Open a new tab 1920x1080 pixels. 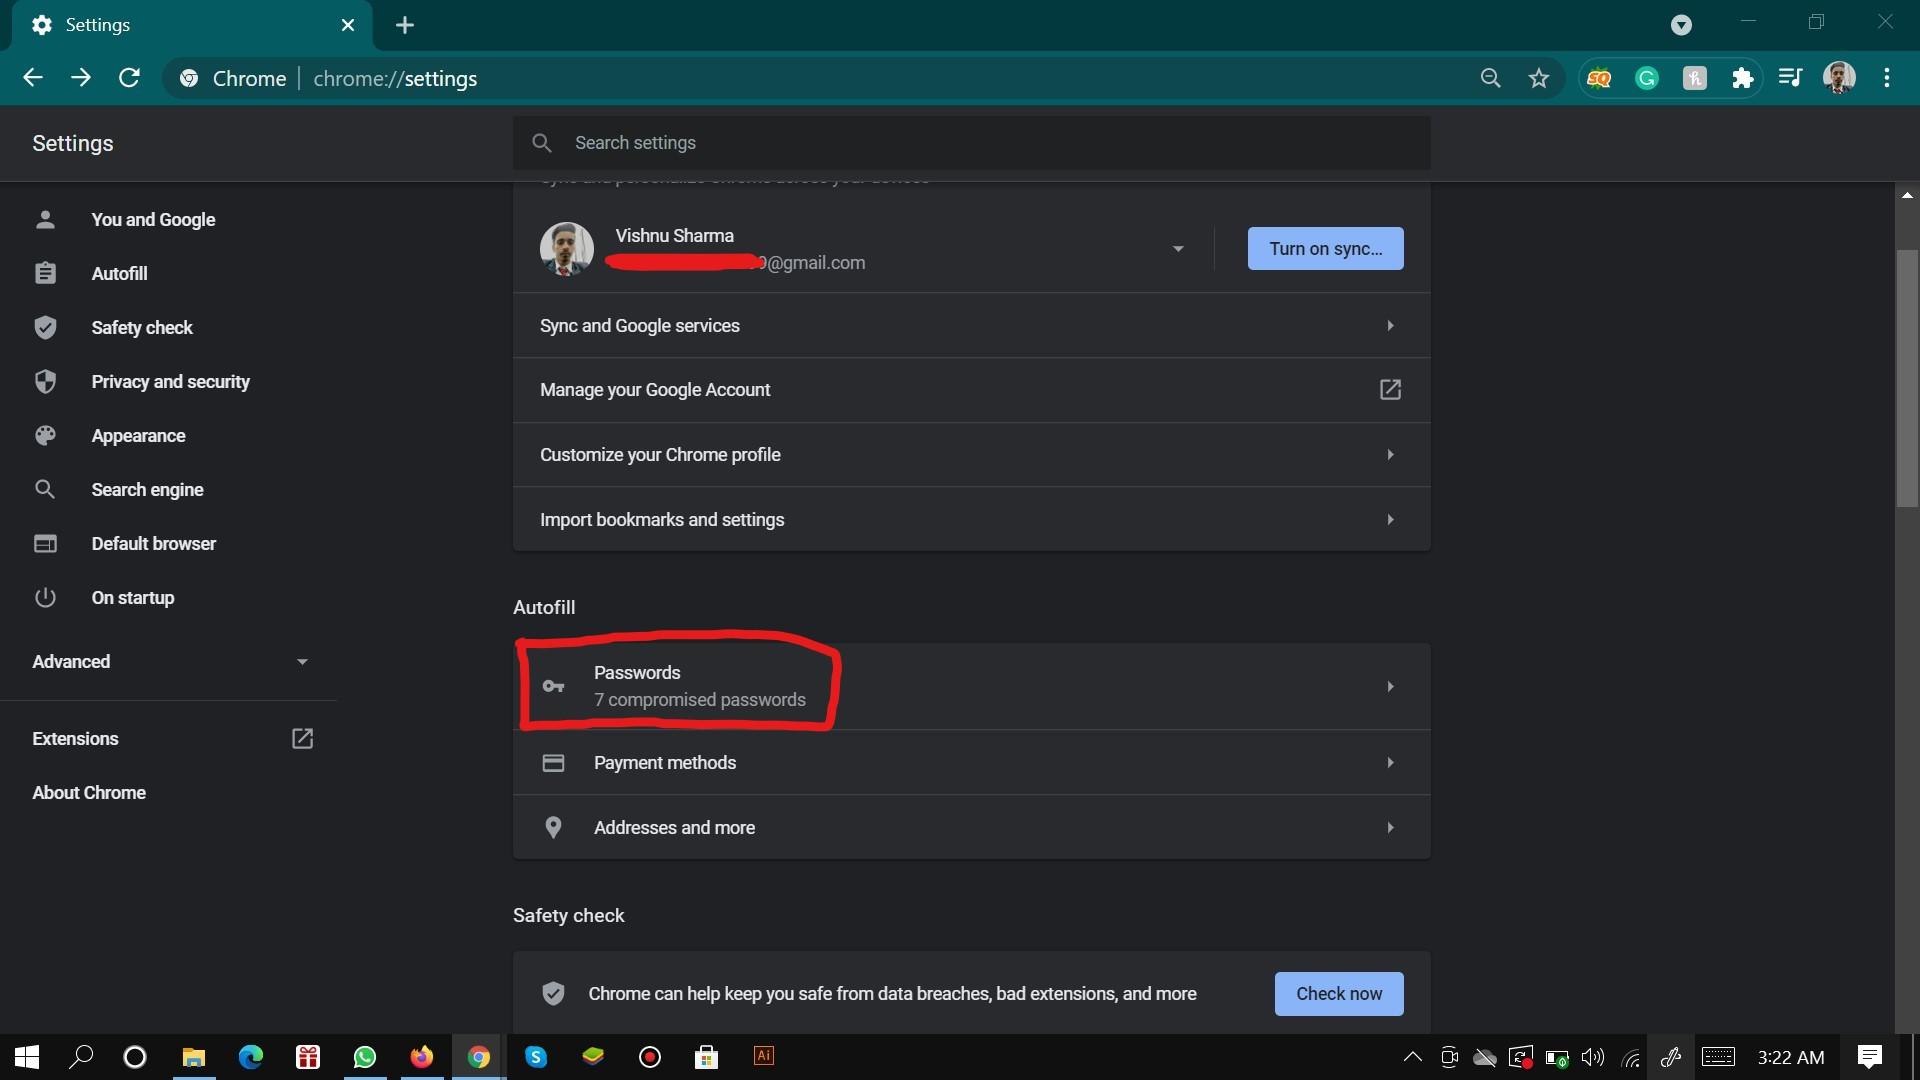coord(405,25)
